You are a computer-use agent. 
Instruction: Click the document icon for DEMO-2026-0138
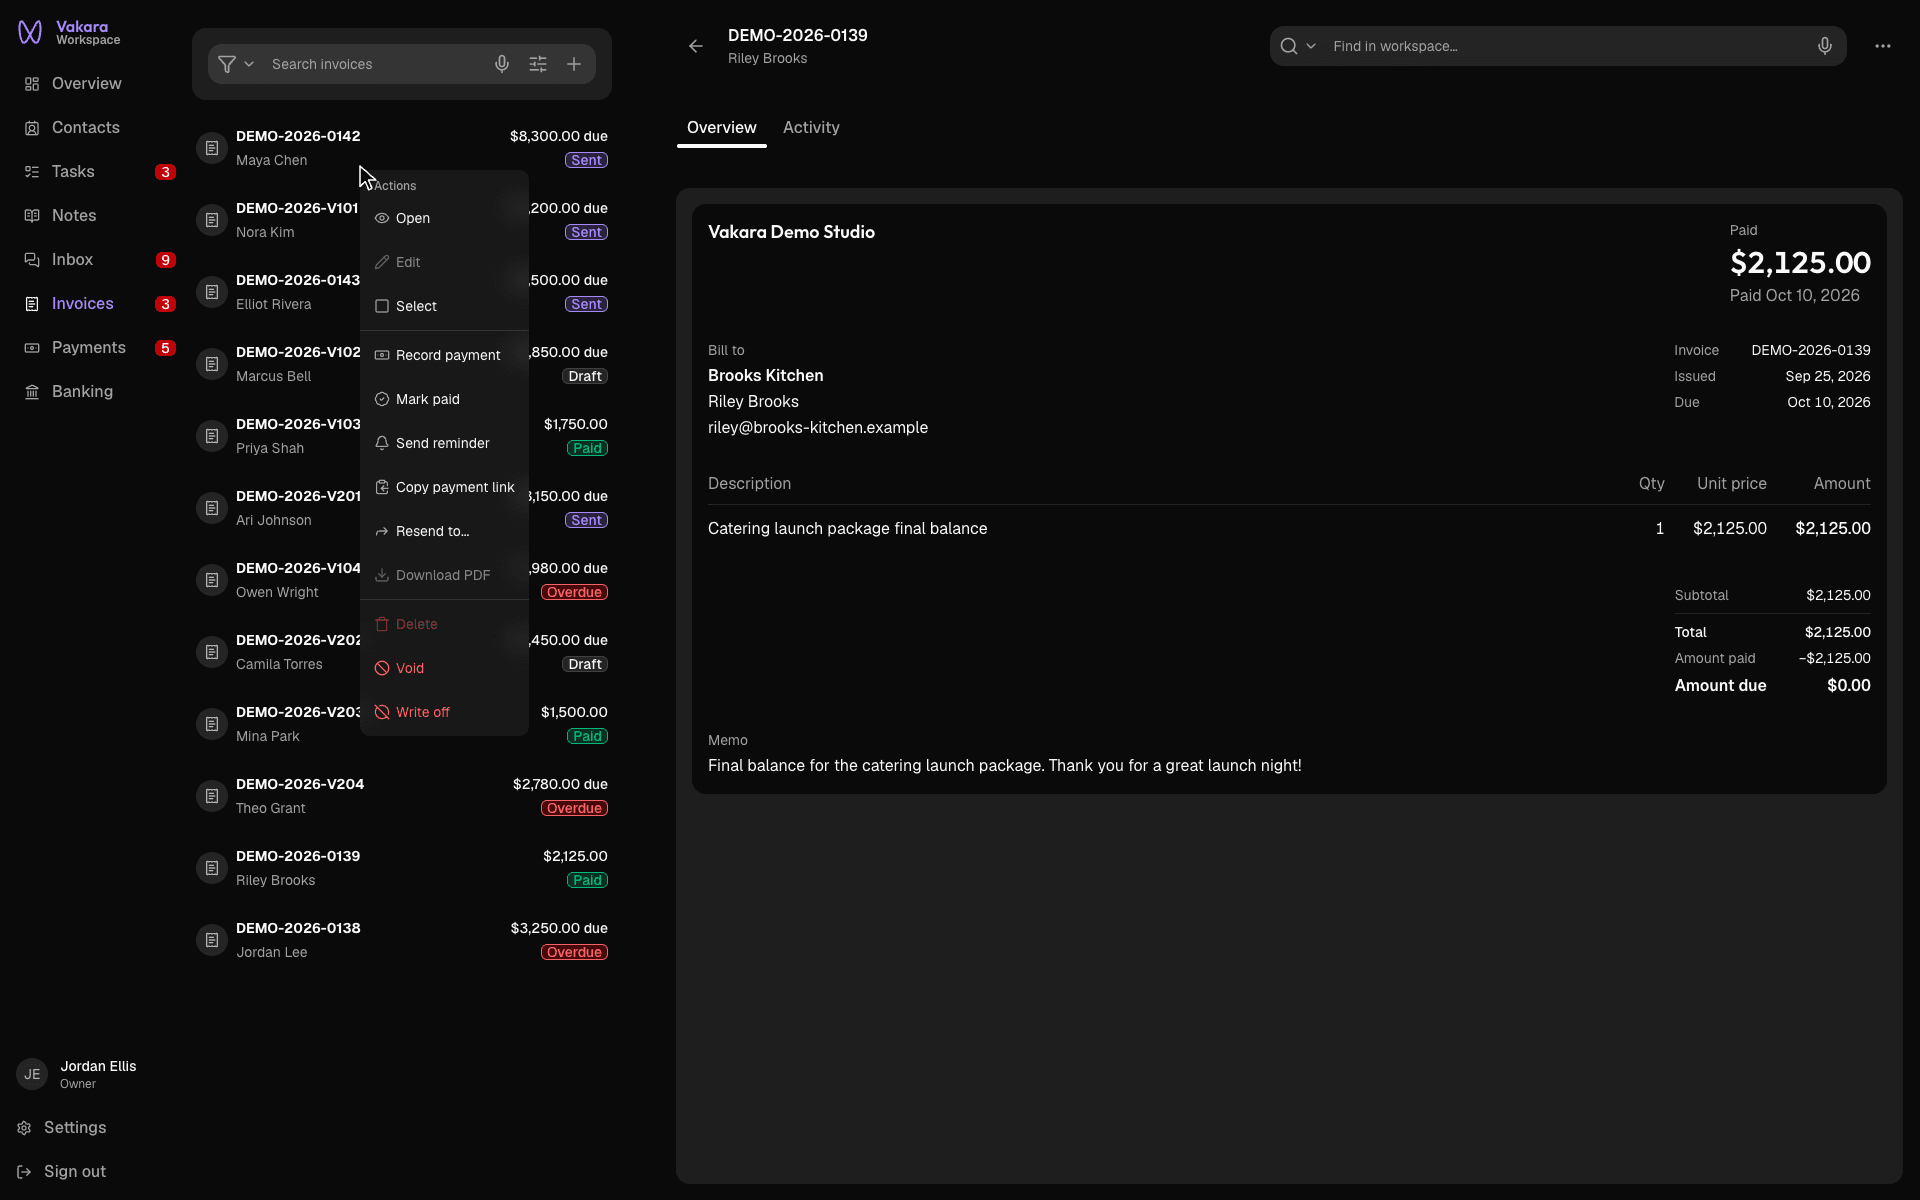212,940
